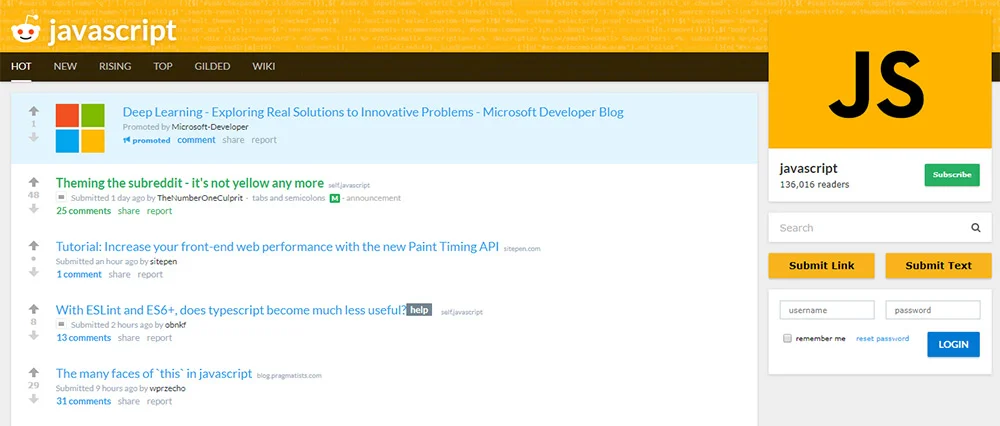Switch to the TOP tab
Screen dimensions: 1000x426
[x=163, y=66]
